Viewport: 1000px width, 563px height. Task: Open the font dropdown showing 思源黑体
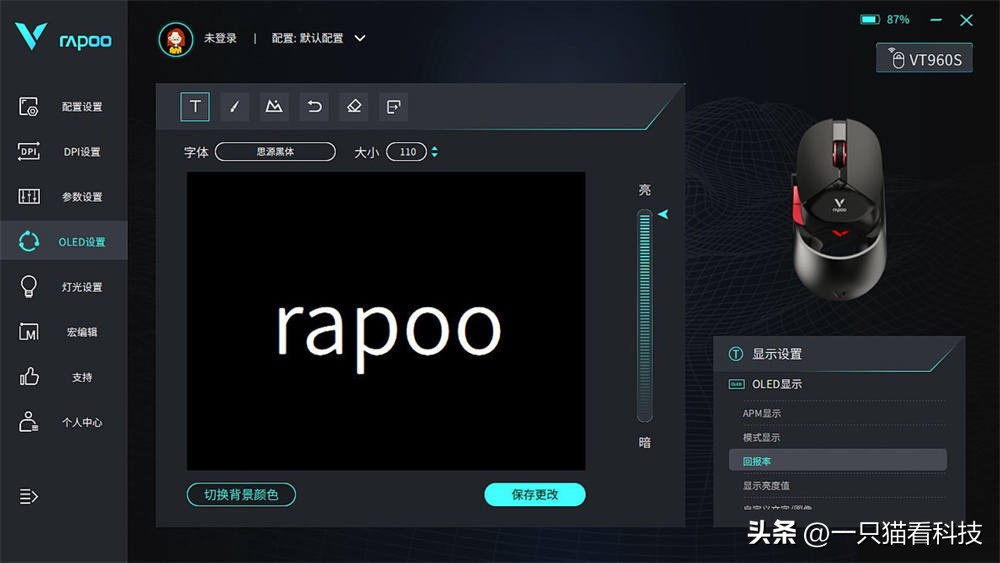tap(276, 152)
